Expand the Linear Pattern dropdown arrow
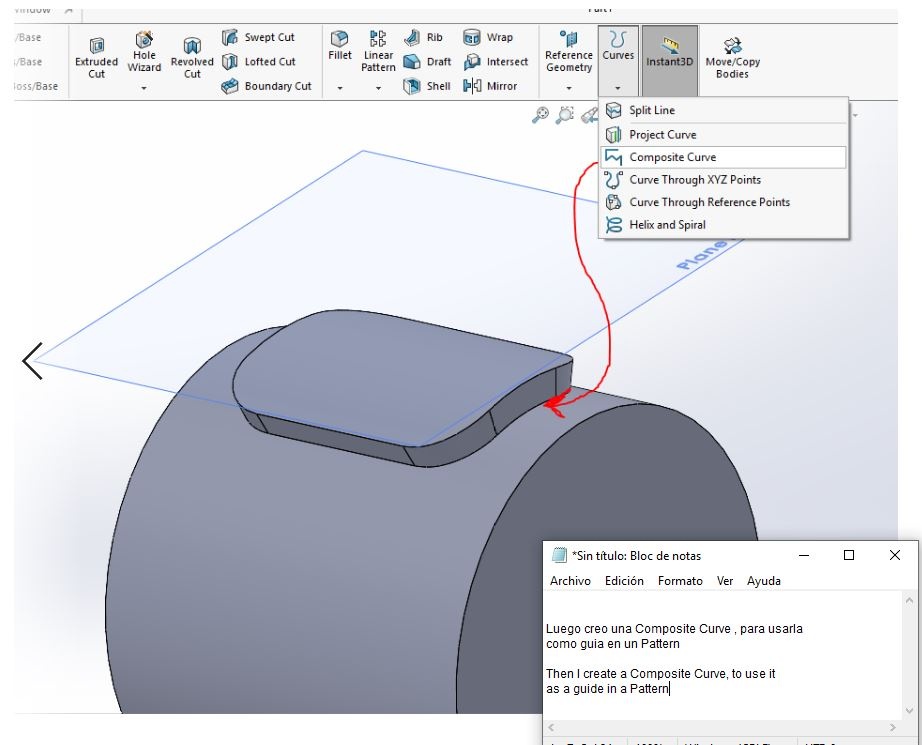This screenshot has height=745, width=922. point(378,88)
